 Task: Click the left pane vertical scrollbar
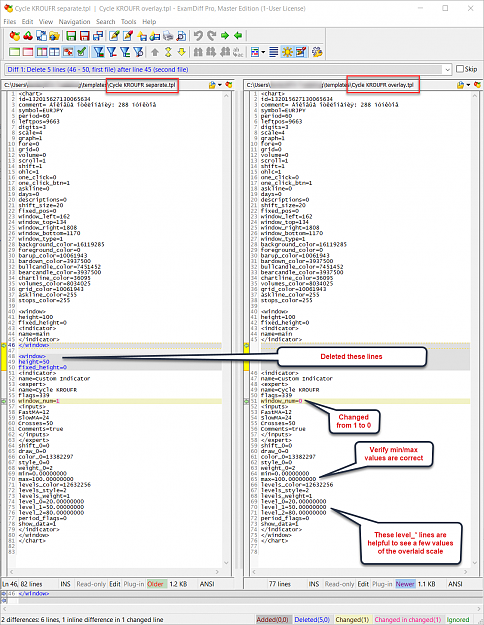[227, 329]
